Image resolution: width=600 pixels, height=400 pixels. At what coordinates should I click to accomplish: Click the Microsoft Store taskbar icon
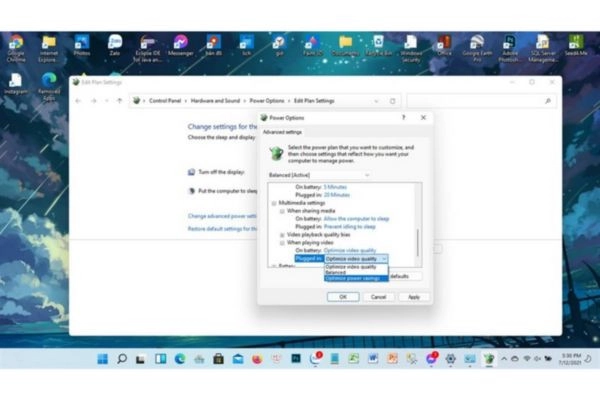(218, 359)
